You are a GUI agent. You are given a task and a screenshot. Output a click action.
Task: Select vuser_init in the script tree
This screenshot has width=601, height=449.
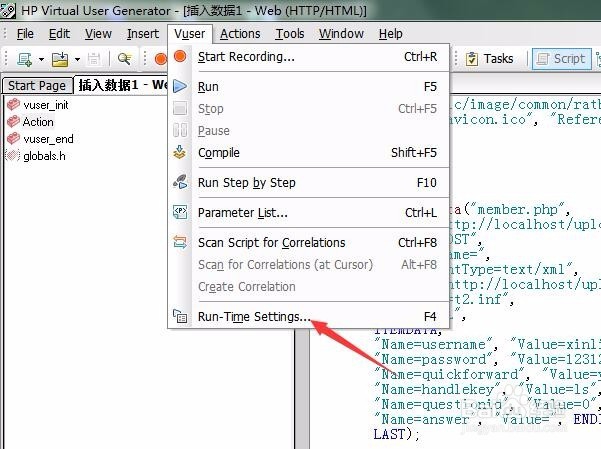(46, 105)
